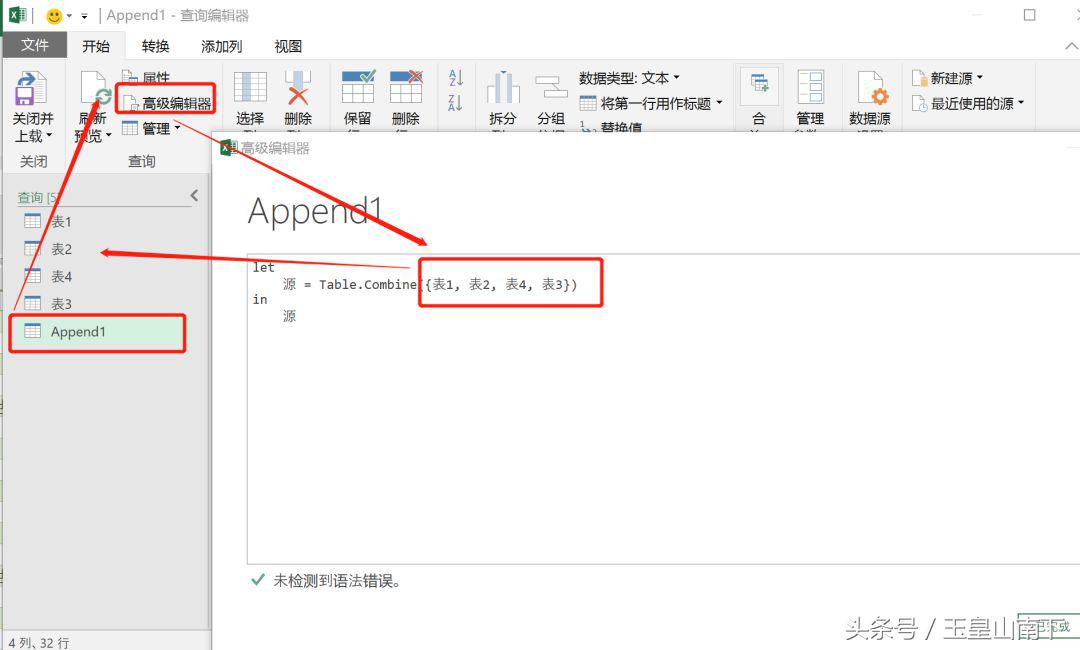Switch to the Home (开始) tab
The image size is (1080, 650).
pyautogui.click(x=96, y=46)
